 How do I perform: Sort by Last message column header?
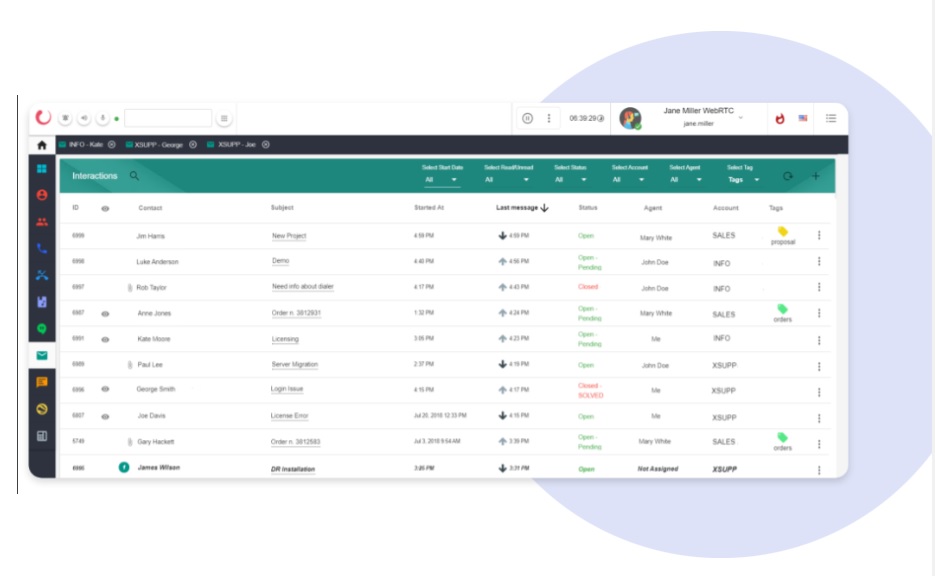tap(522, 208)
